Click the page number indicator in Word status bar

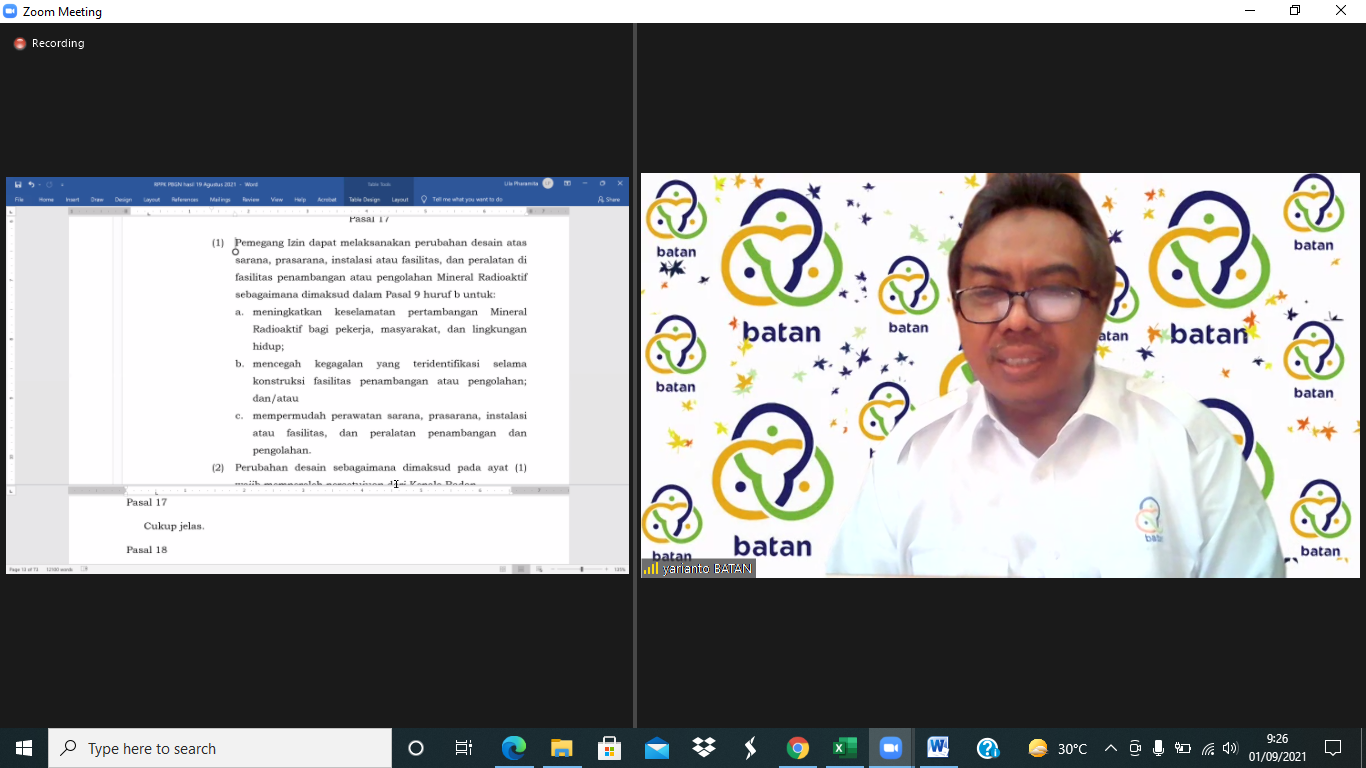(x=24, y=569)
